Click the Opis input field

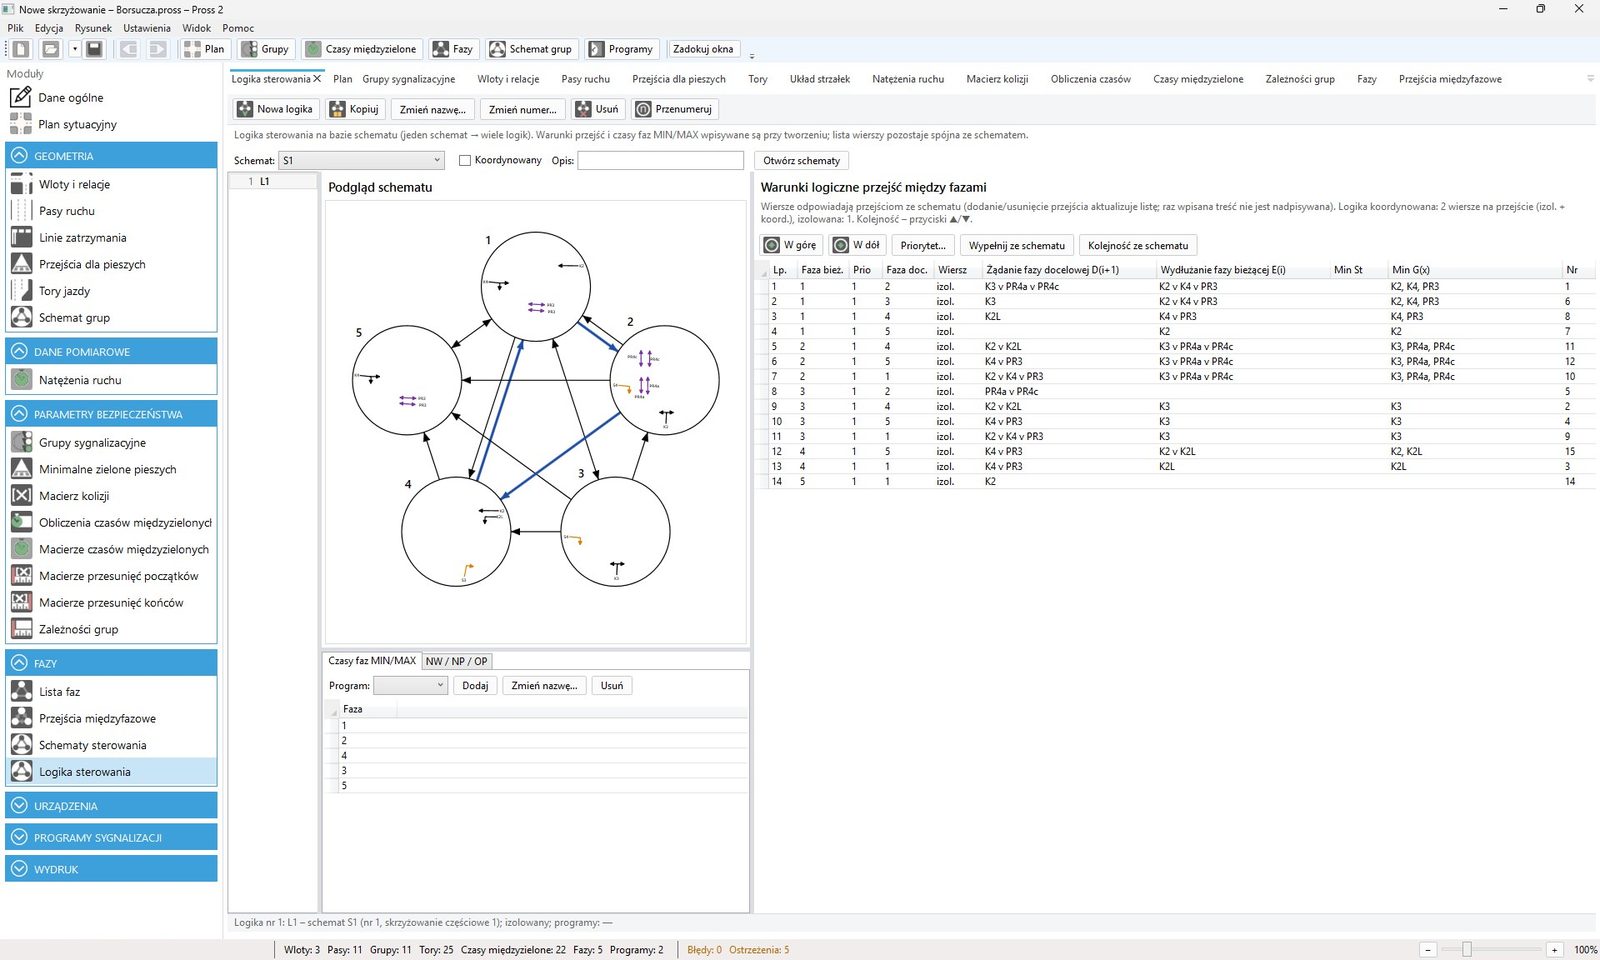click(661, 160)
